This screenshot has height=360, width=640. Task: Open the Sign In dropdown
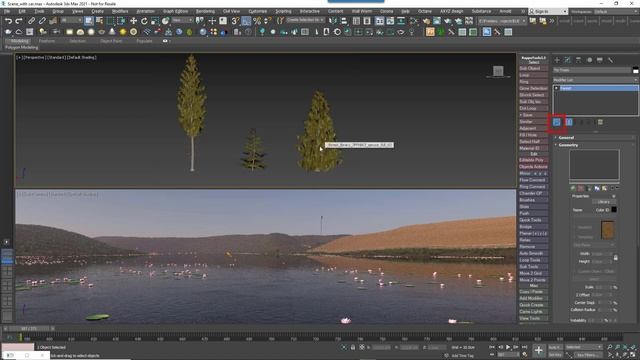[548, 11]
